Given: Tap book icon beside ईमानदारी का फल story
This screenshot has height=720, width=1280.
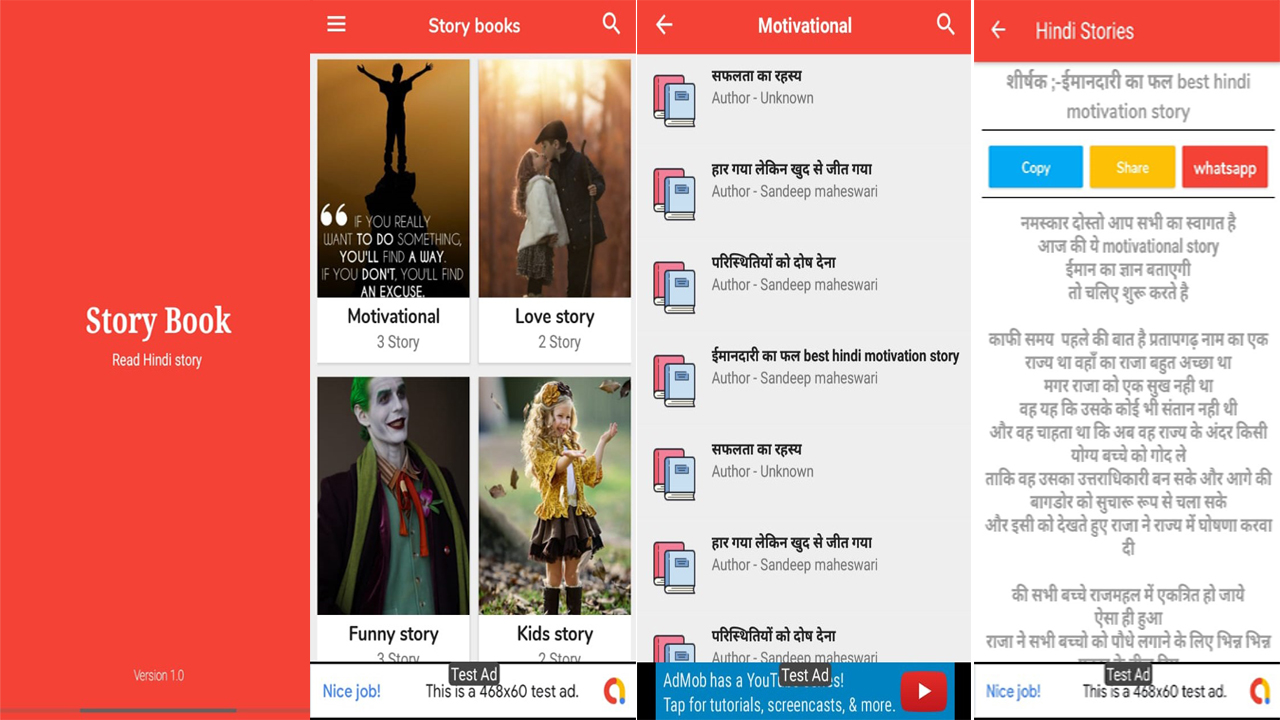Looking at the screenshot, I should (x=674, y=380).
